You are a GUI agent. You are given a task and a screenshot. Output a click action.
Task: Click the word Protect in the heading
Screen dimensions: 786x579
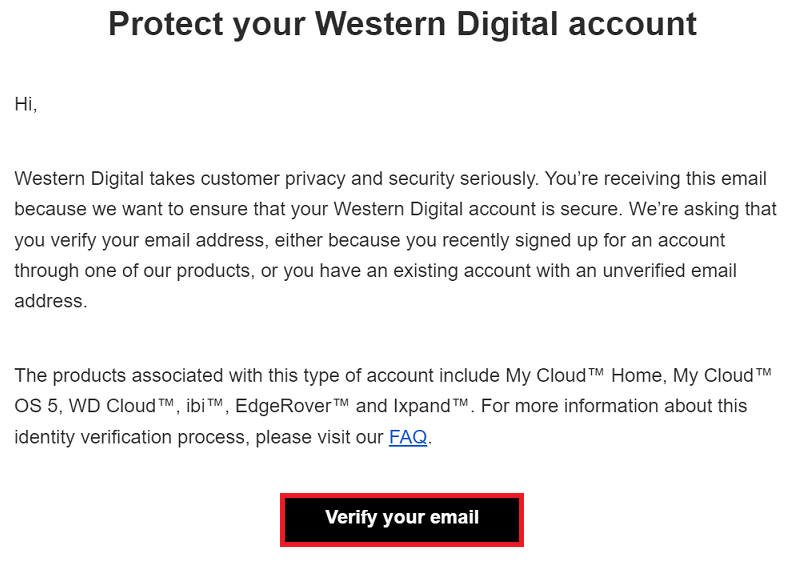[x=165, y=24]
